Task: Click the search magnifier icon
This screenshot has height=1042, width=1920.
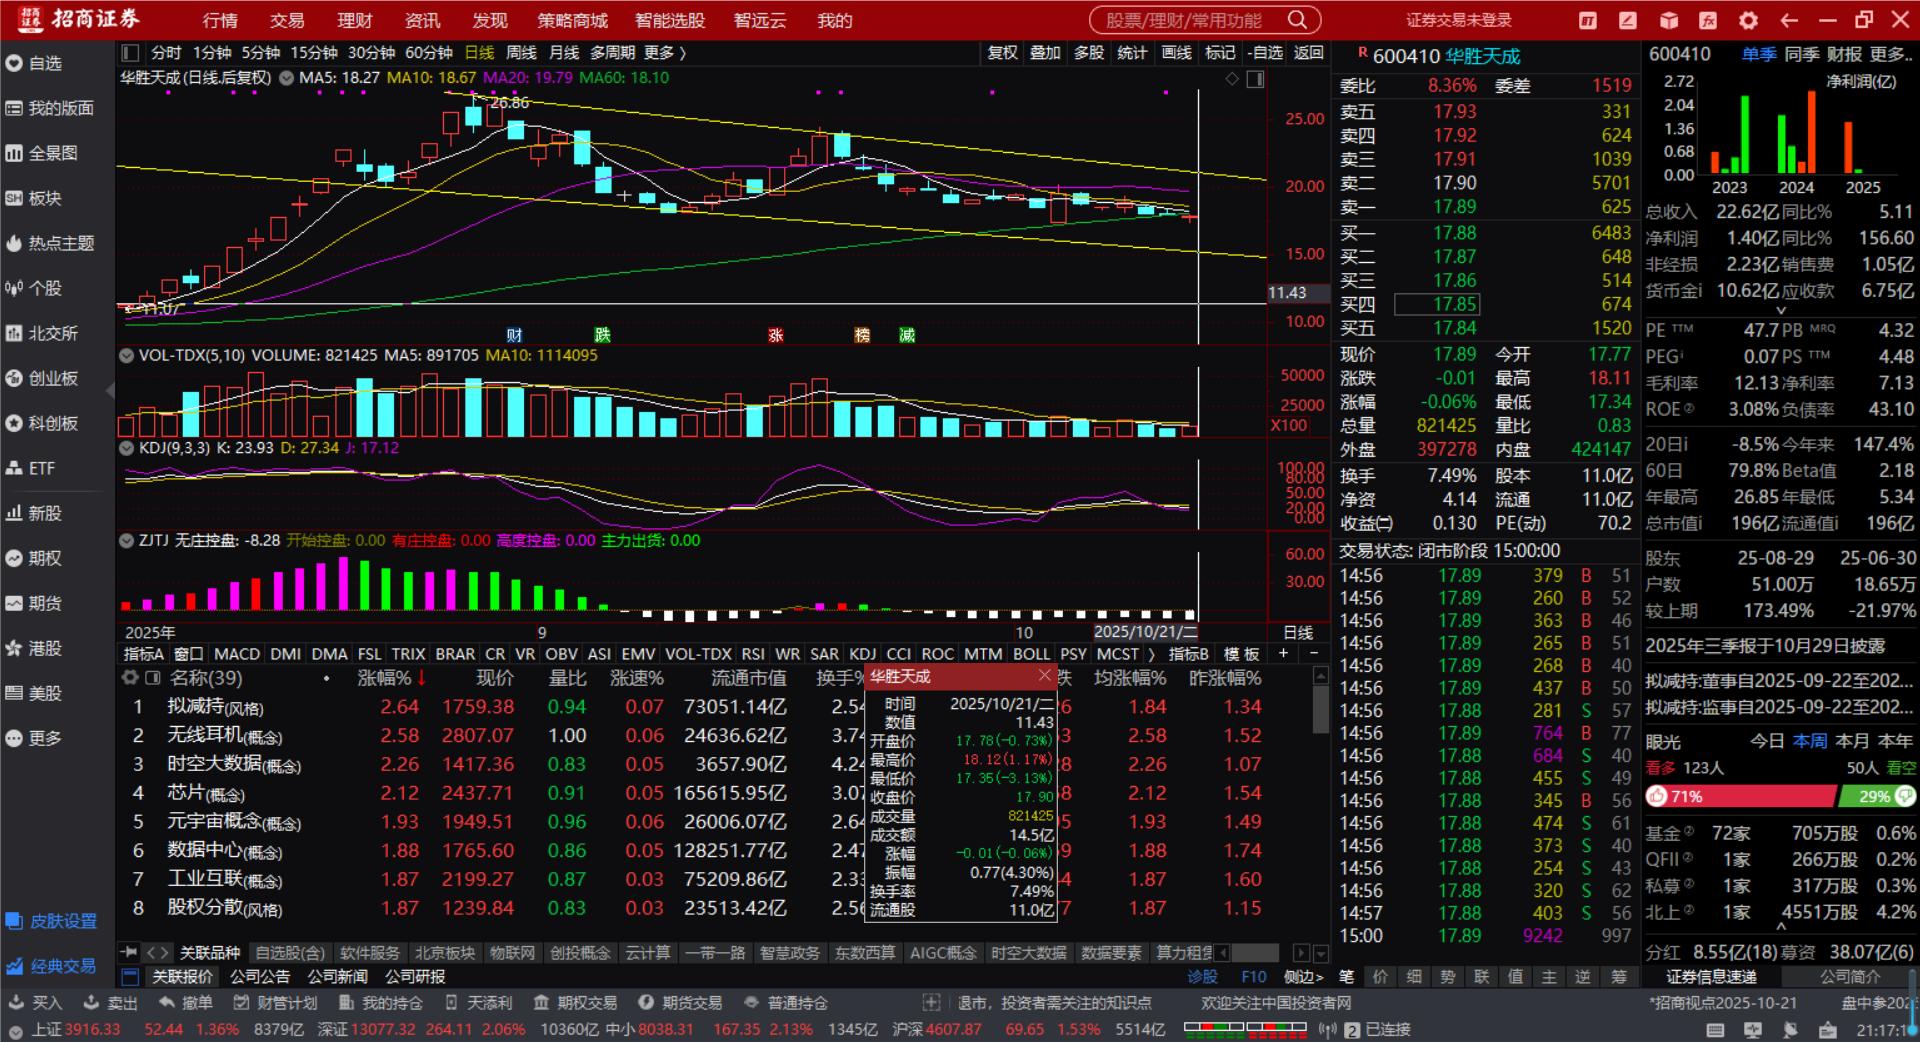Action: (x=1297, y=20)
